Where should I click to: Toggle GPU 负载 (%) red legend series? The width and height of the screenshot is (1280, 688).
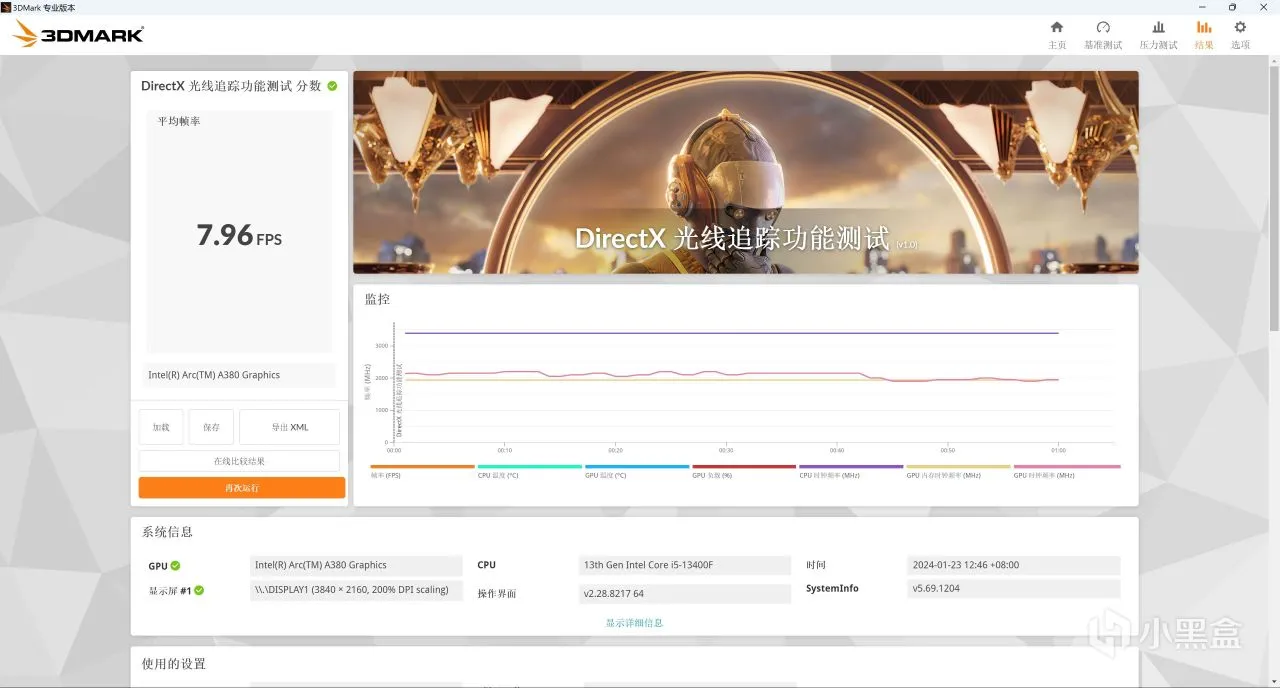tap(744, 470)
